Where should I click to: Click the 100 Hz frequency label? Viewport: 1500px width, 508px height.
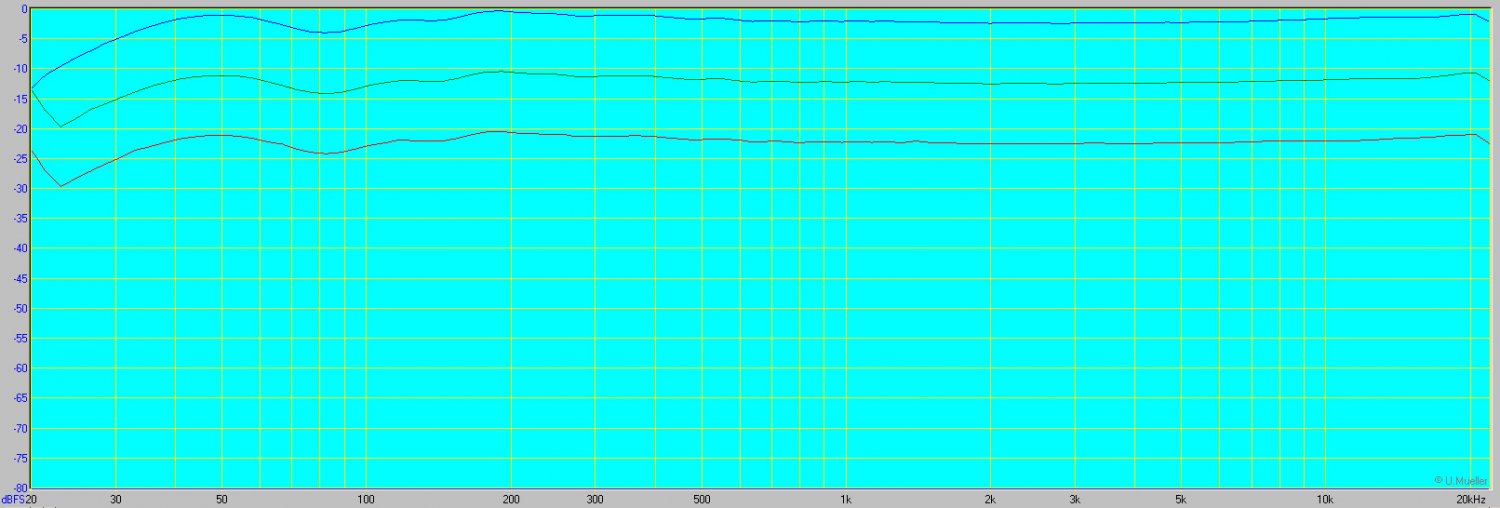366,498
